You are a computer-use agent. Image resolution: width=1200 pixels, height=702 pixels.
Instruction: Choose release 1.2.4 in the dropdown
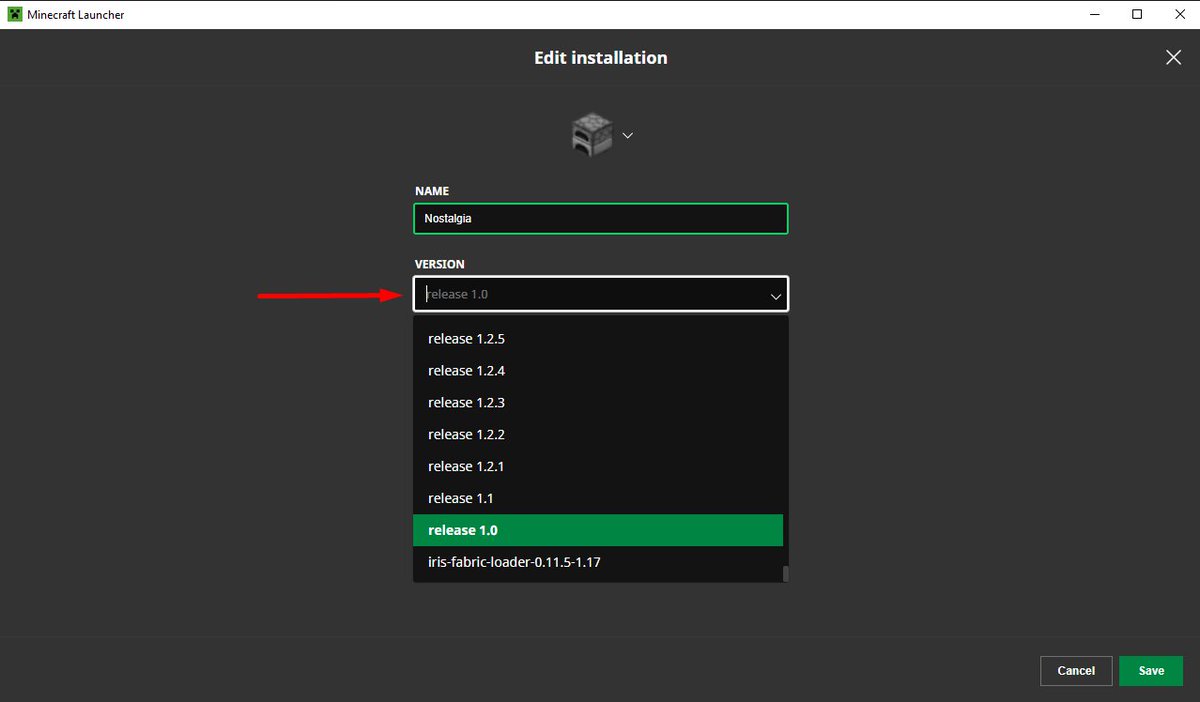pos(598,371)
